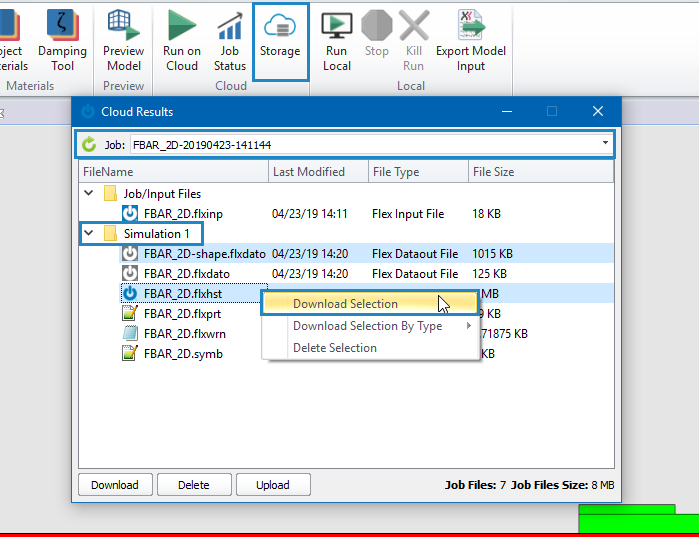Viewport: 699px width, 537px height.
Task: Click the Stop octagon icon
Action: click(377, 26)
